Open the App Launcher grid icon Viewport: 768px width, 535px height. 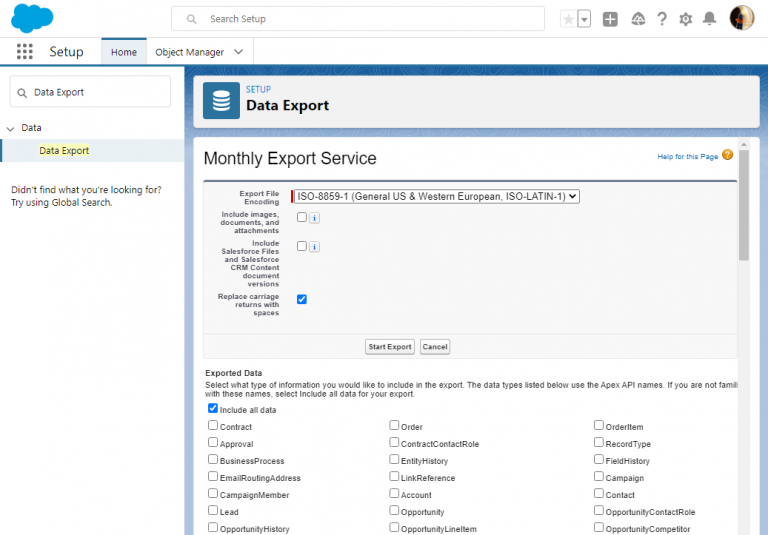(x=25, y=52)
